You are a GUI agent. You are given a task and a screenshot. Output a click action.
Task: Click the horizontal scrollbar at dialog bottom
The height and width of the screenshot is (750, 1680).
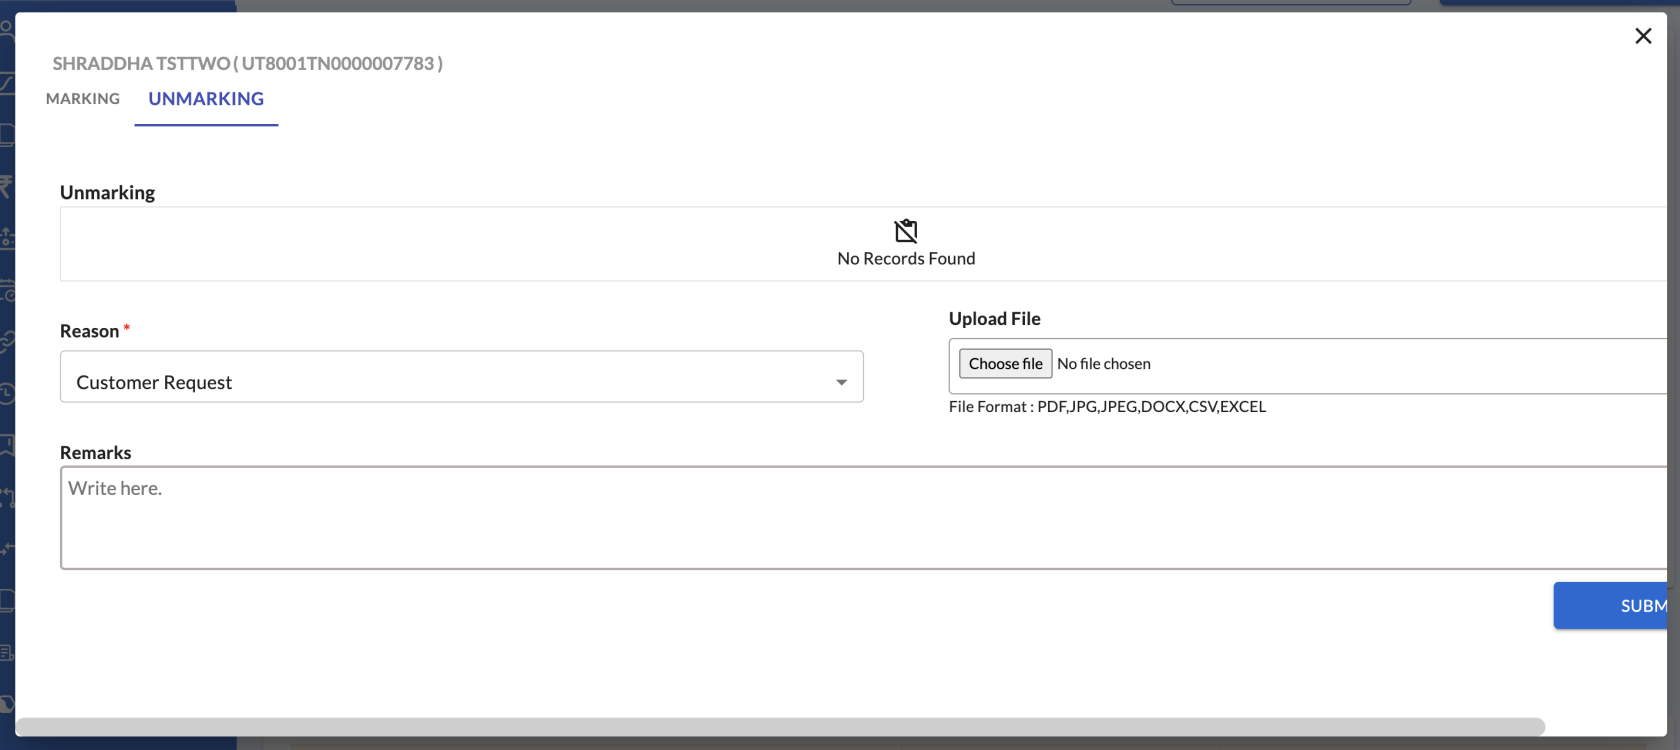780,726
